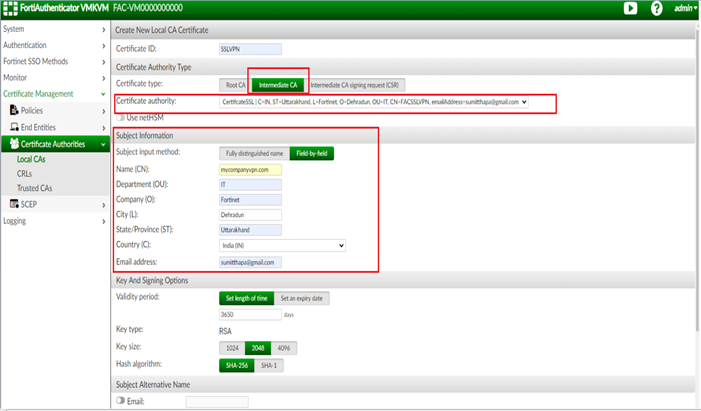Open Trusted CAs in the sidebar
Viewport: 701px width, 411px height.
point(35,188)
